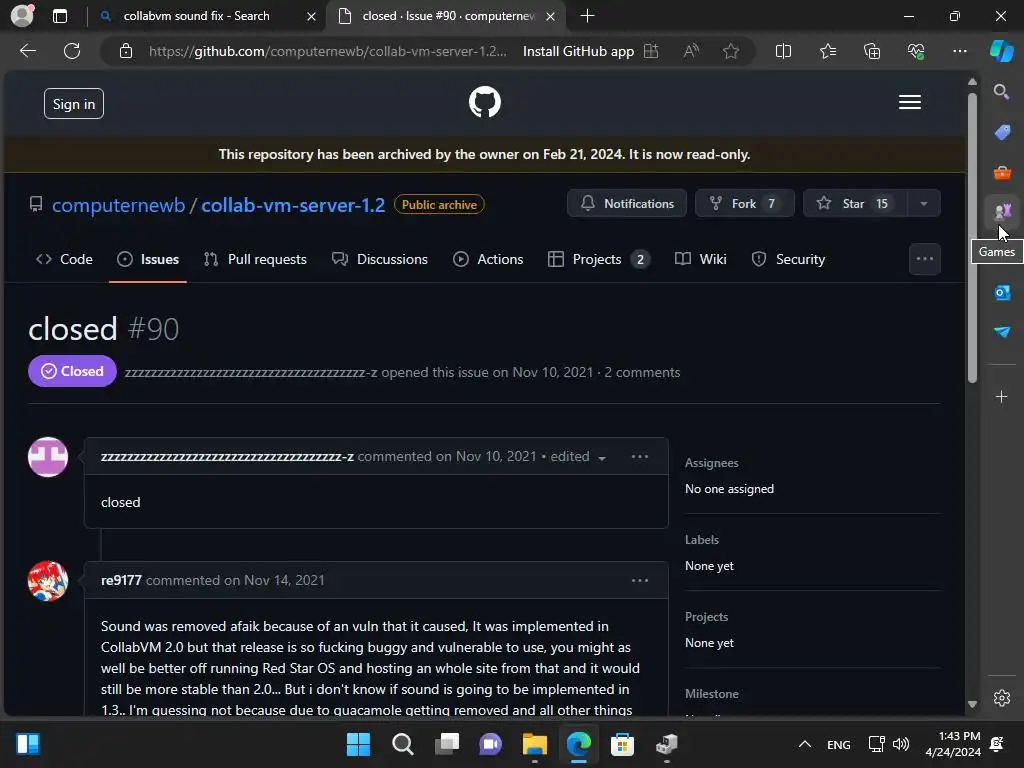Click the Fork button

pos(744,203)
